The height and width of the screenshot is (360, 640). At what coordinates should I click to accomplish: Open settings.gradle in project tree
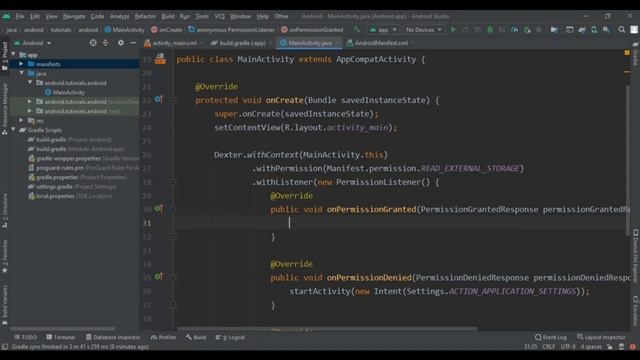(72, 187)
